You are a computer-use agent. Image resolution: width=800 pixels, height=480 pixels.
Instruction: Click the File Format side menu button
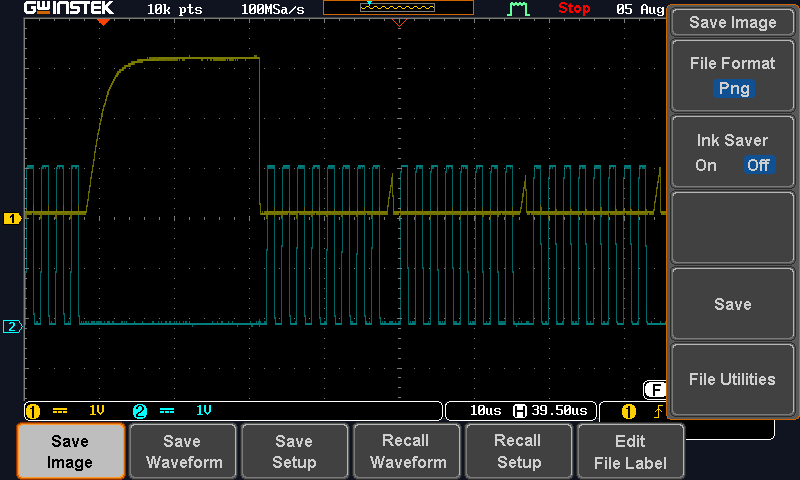(733, 76)
